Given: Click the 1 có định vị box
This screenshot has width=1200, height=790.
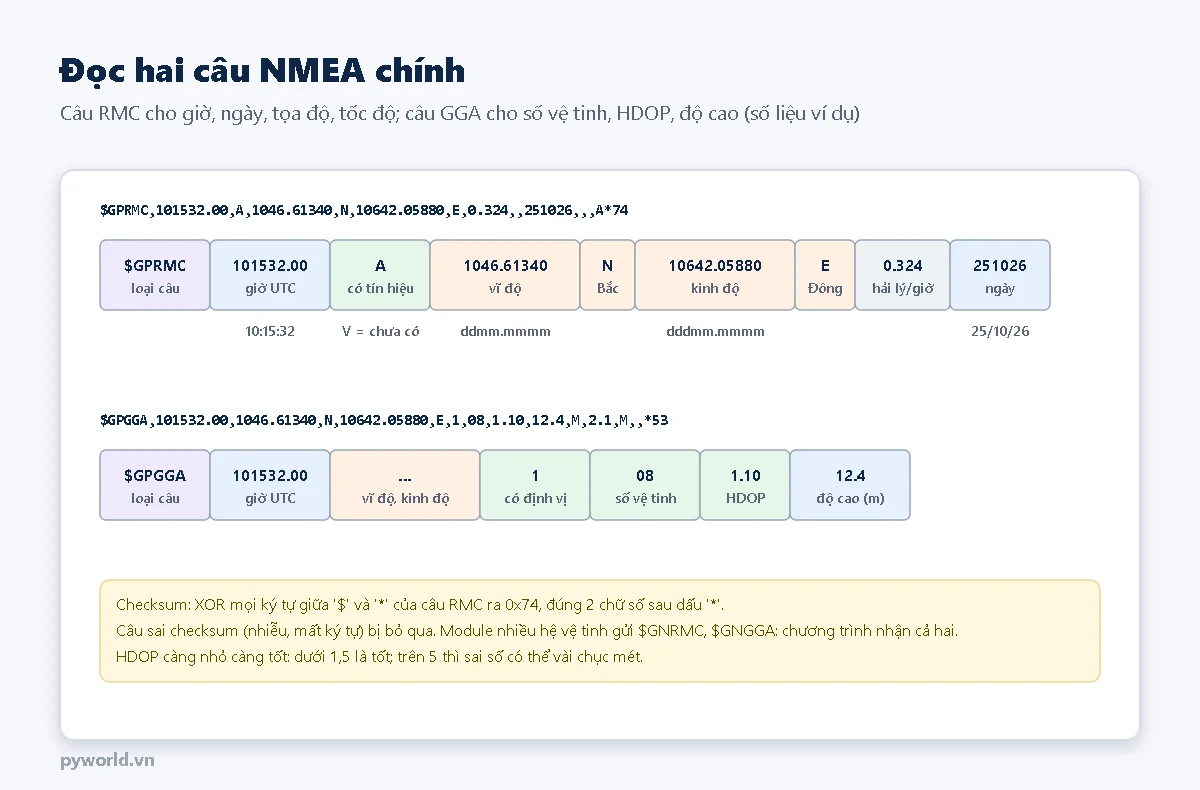Looking at the screenshot, I should tap(535, 485).
